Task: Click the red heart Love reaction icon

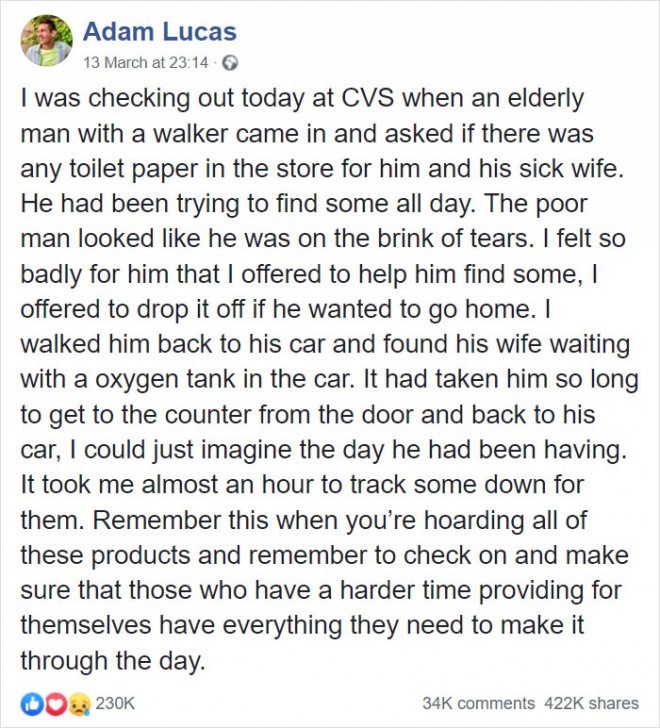Action: (x=55, y=704)
